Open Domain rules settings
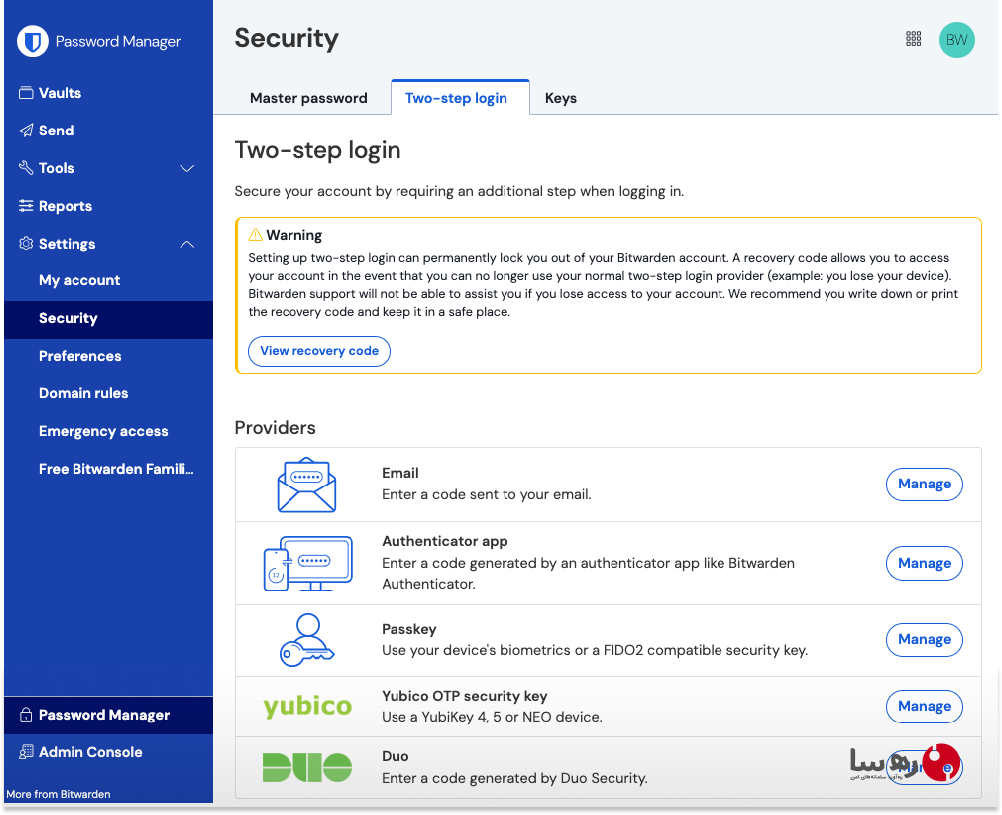Screen dimensions: 1002x815 pyautogui.click(x=84, y=393)
